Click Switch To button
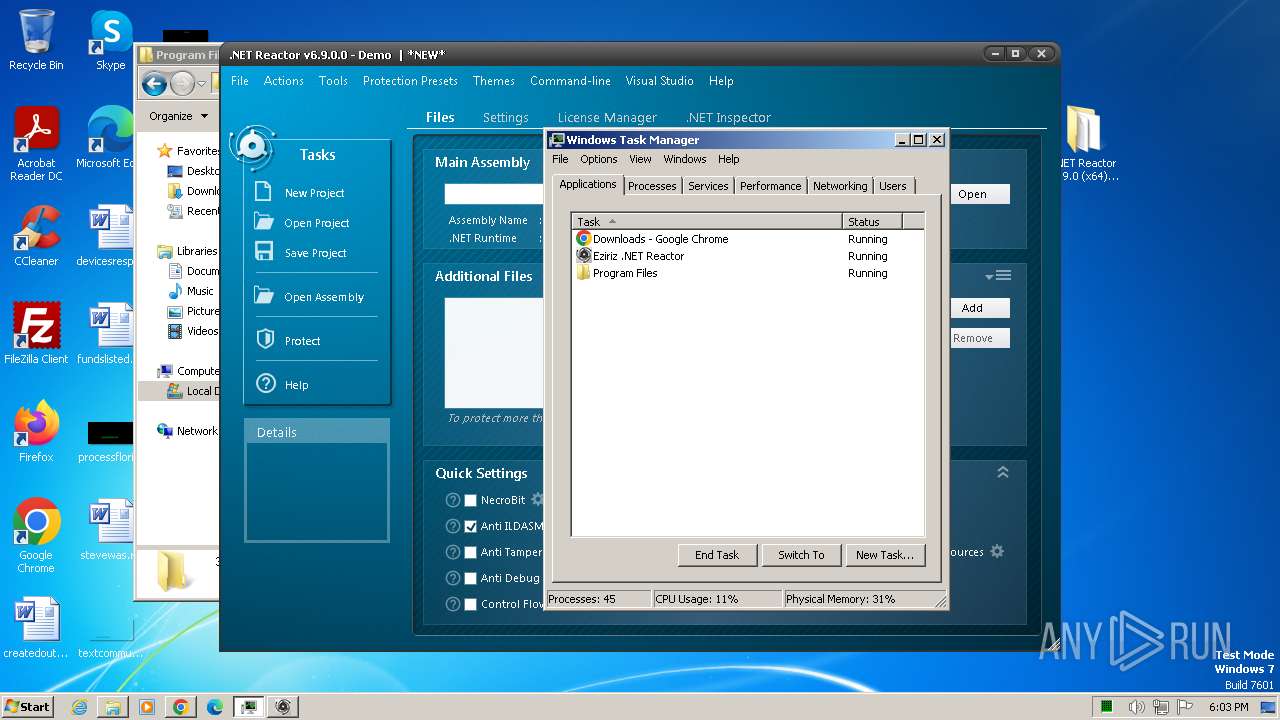The height and width of the screenshot is (720, 1280). point(801,554)
